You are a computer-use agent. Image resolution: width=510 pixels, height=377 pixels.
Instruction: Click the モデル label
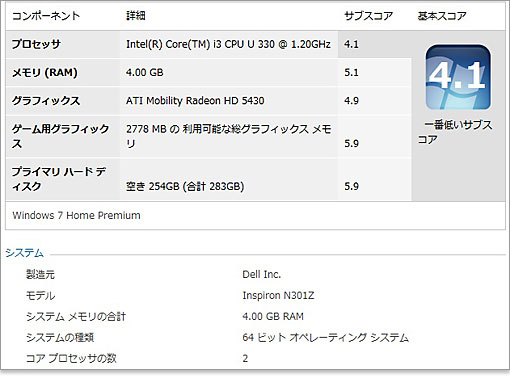click(x=41, y=295)
